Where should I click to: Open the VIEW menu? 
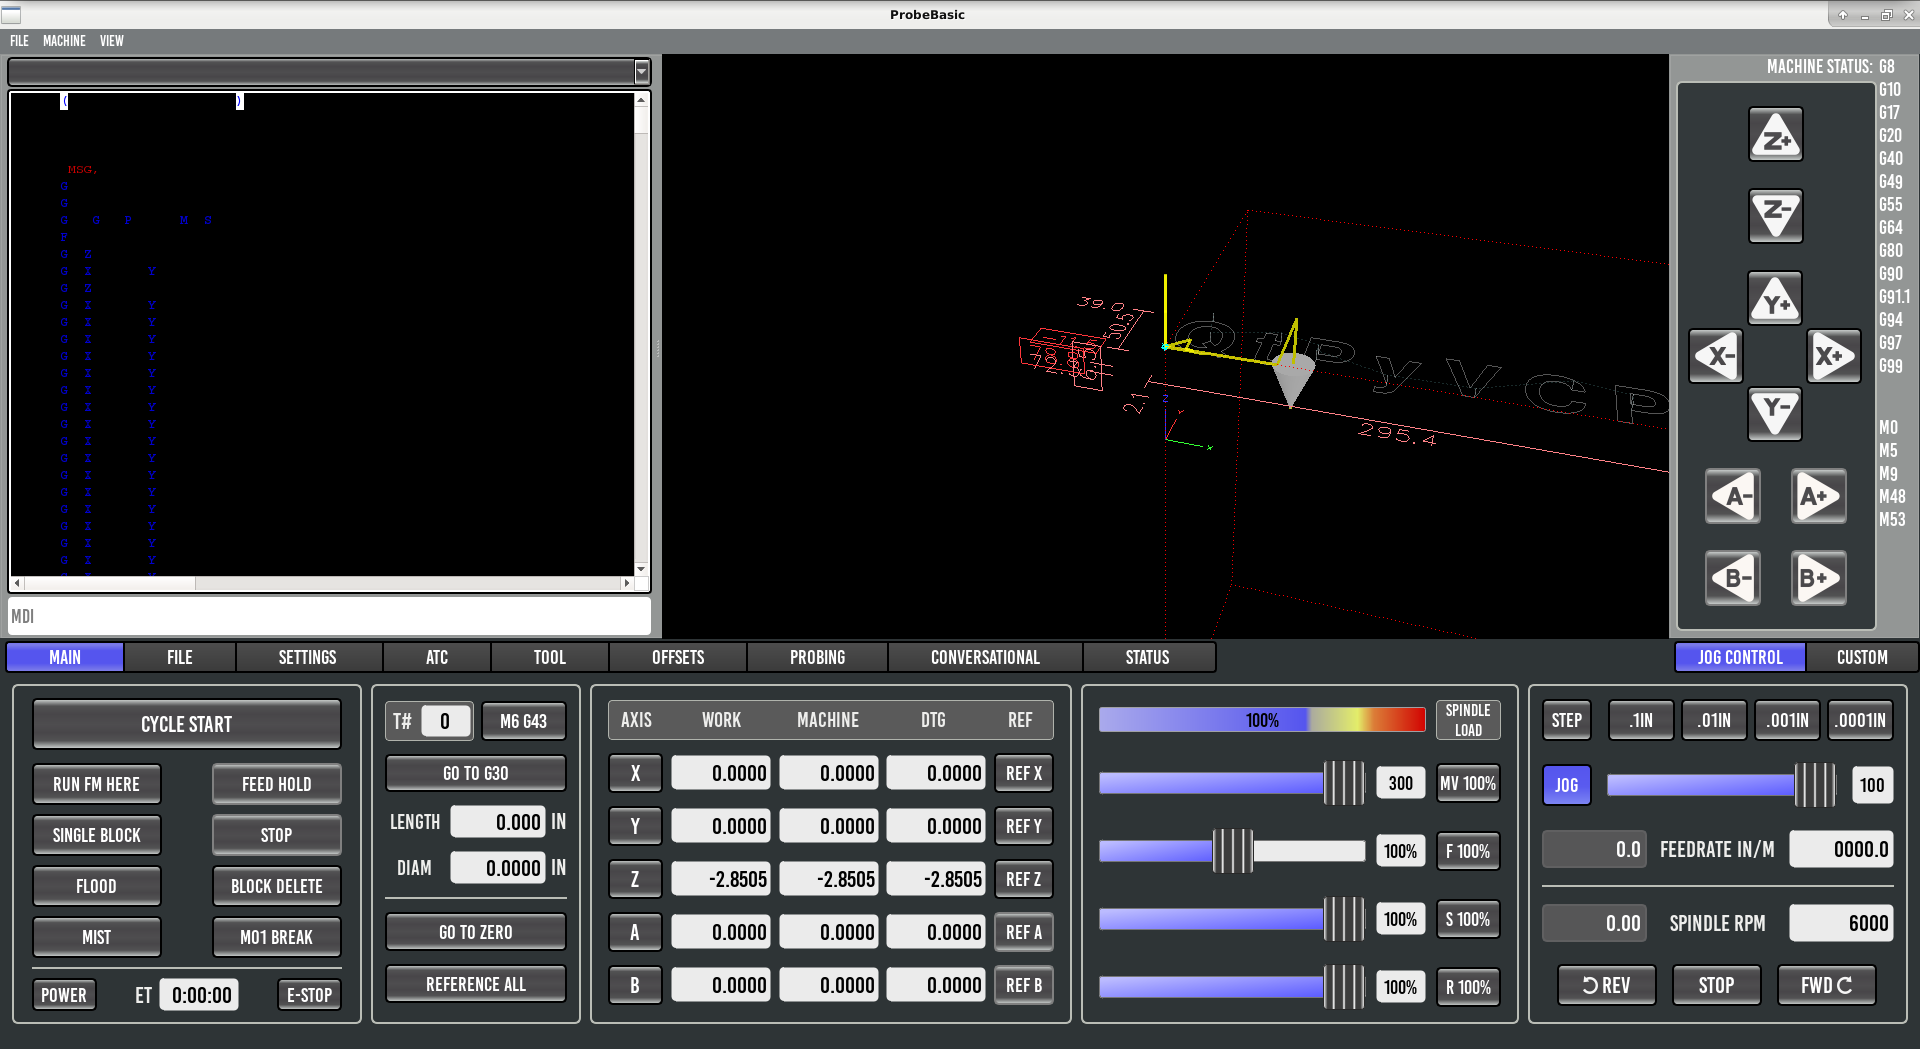112,41
